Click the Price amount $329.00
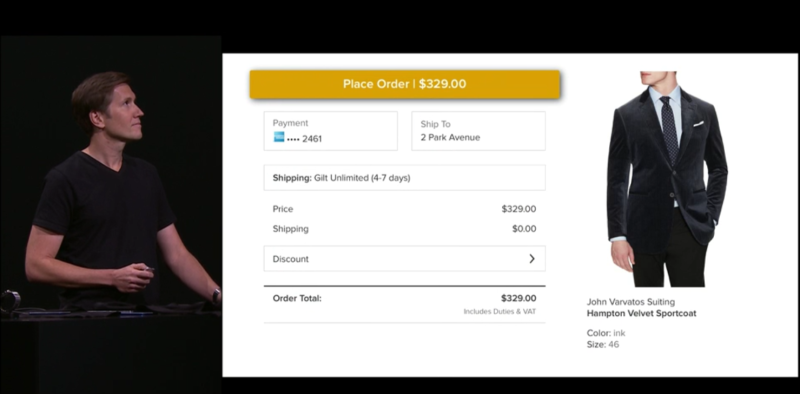Screen dimensions: 800x394 [x=519, y=209]
